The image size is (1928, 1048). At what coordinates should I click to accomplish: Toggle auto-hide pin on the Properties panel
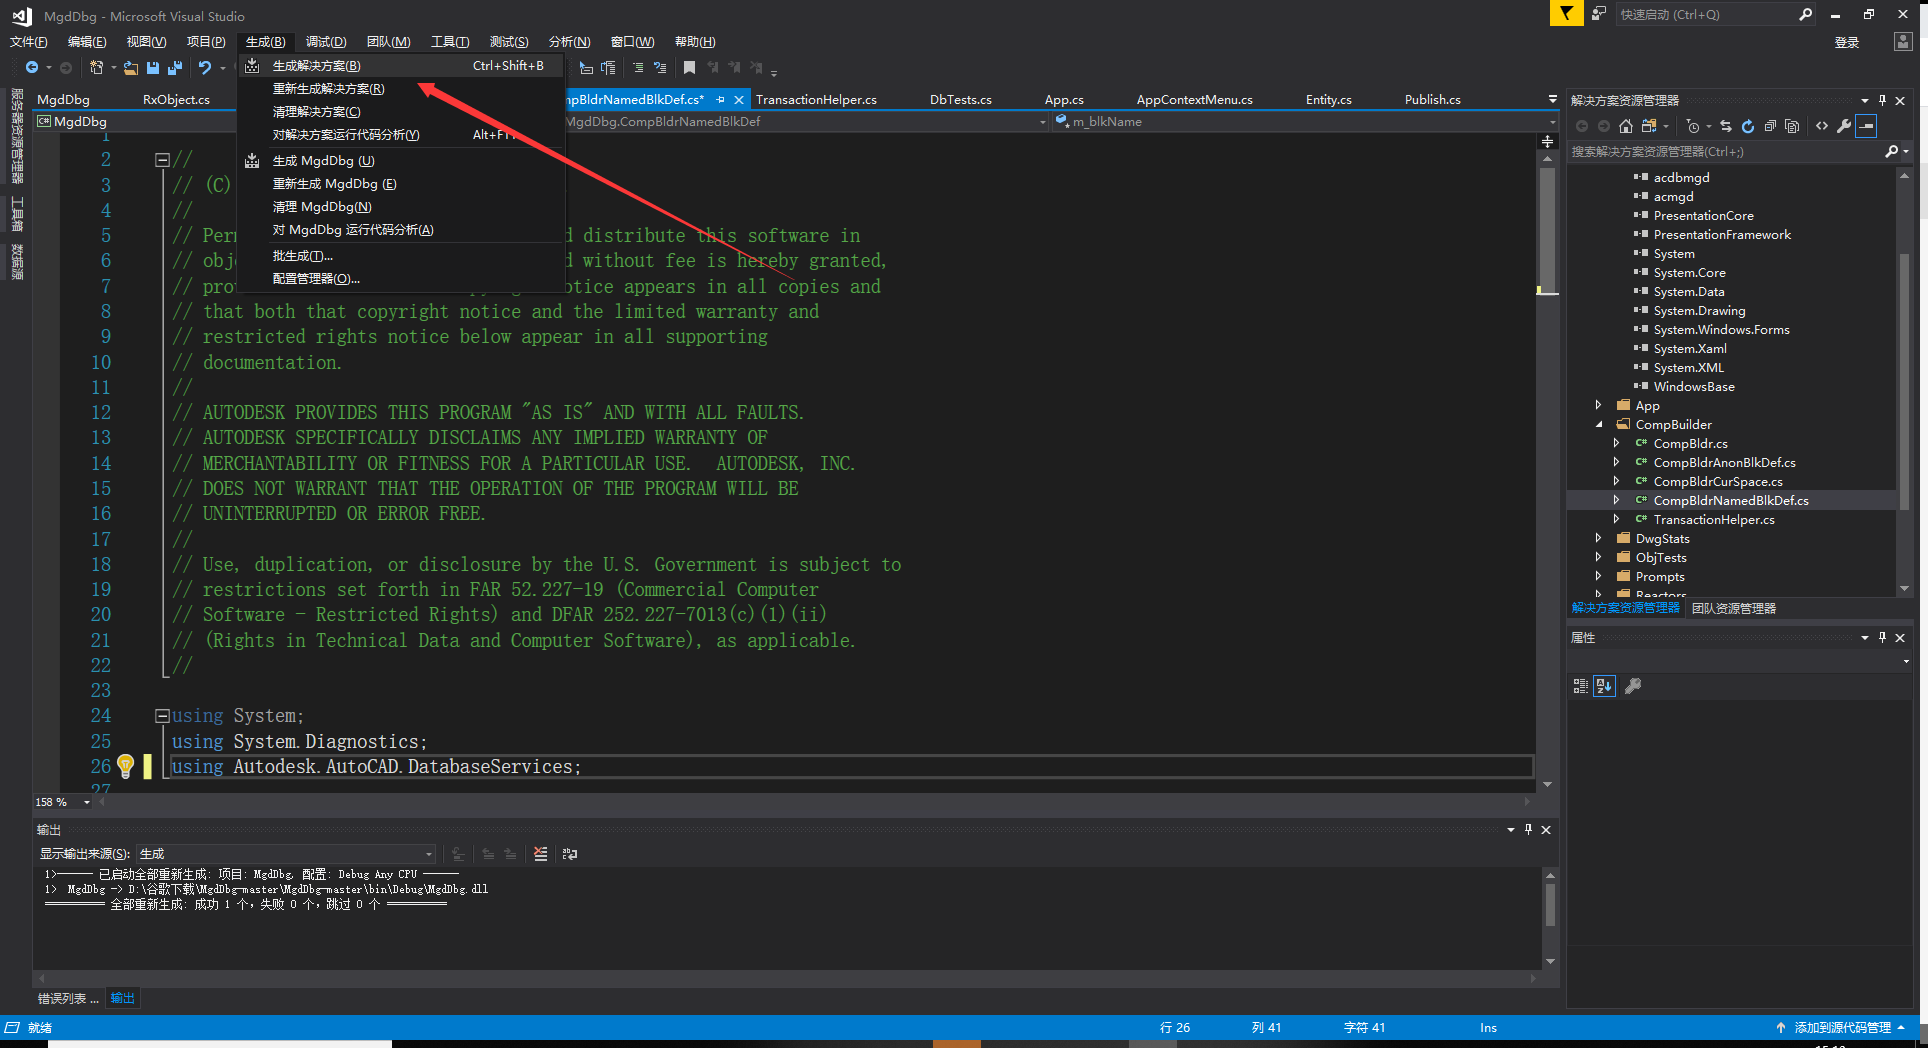(1882, 637)
